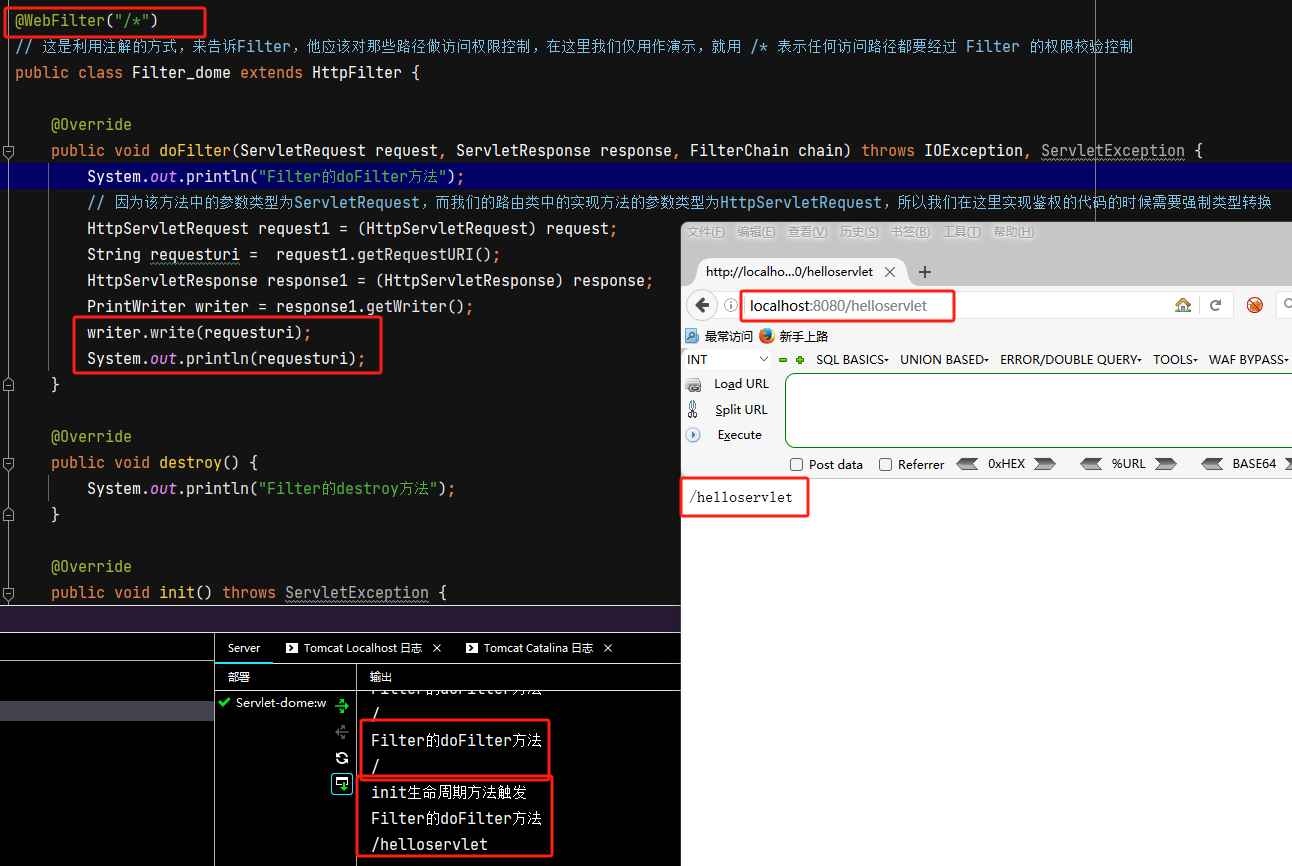The height and width of the screenshot is (866, 1292).
Task: Open the 新手上路 bookmark
Action: [x=794, y=336]
